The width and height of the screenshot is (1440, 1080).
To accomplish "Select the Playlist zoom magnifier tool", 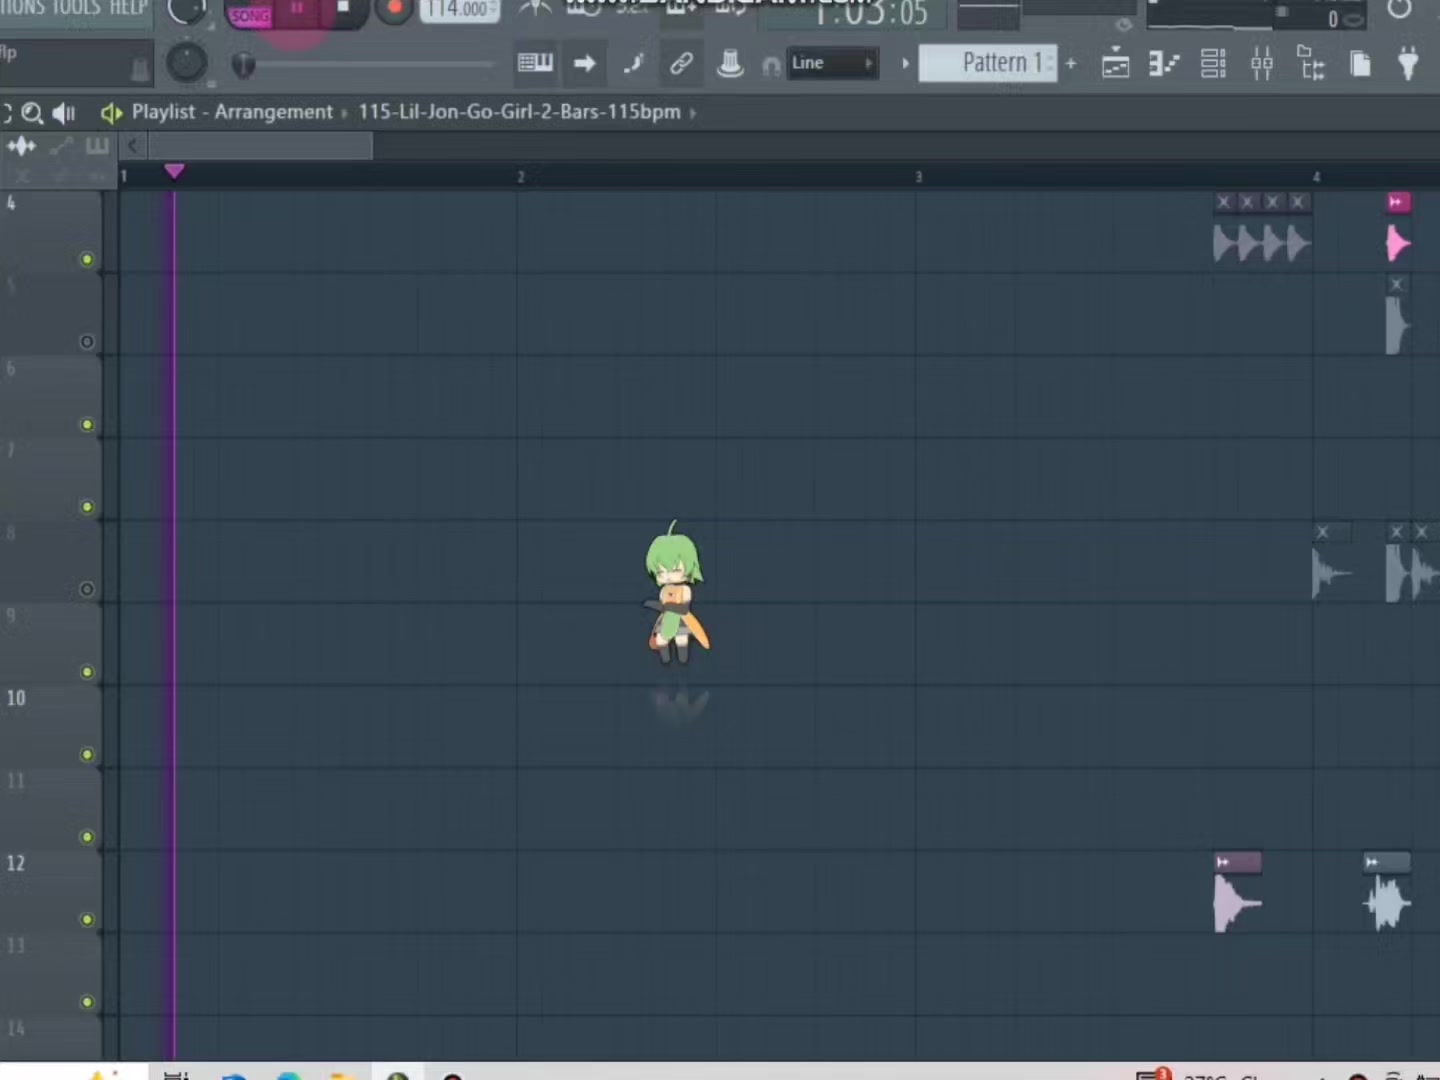I will tap(32, 113).
